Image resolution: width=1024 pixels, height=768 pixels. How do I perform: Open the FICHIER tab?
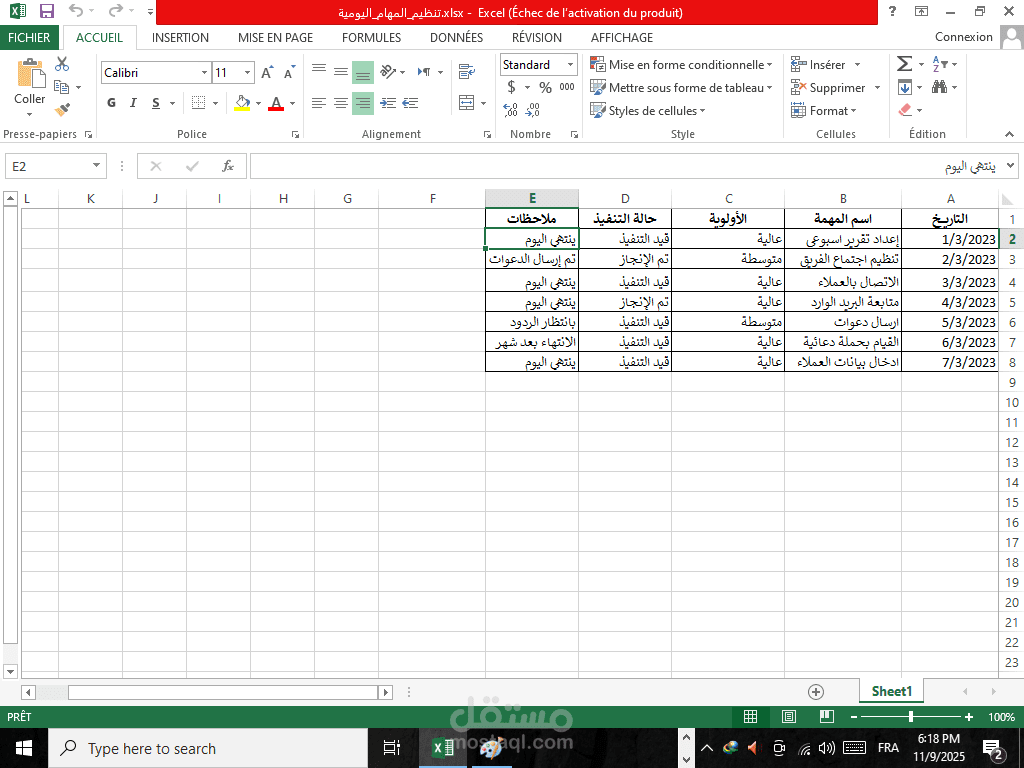(x=29, y=37)
